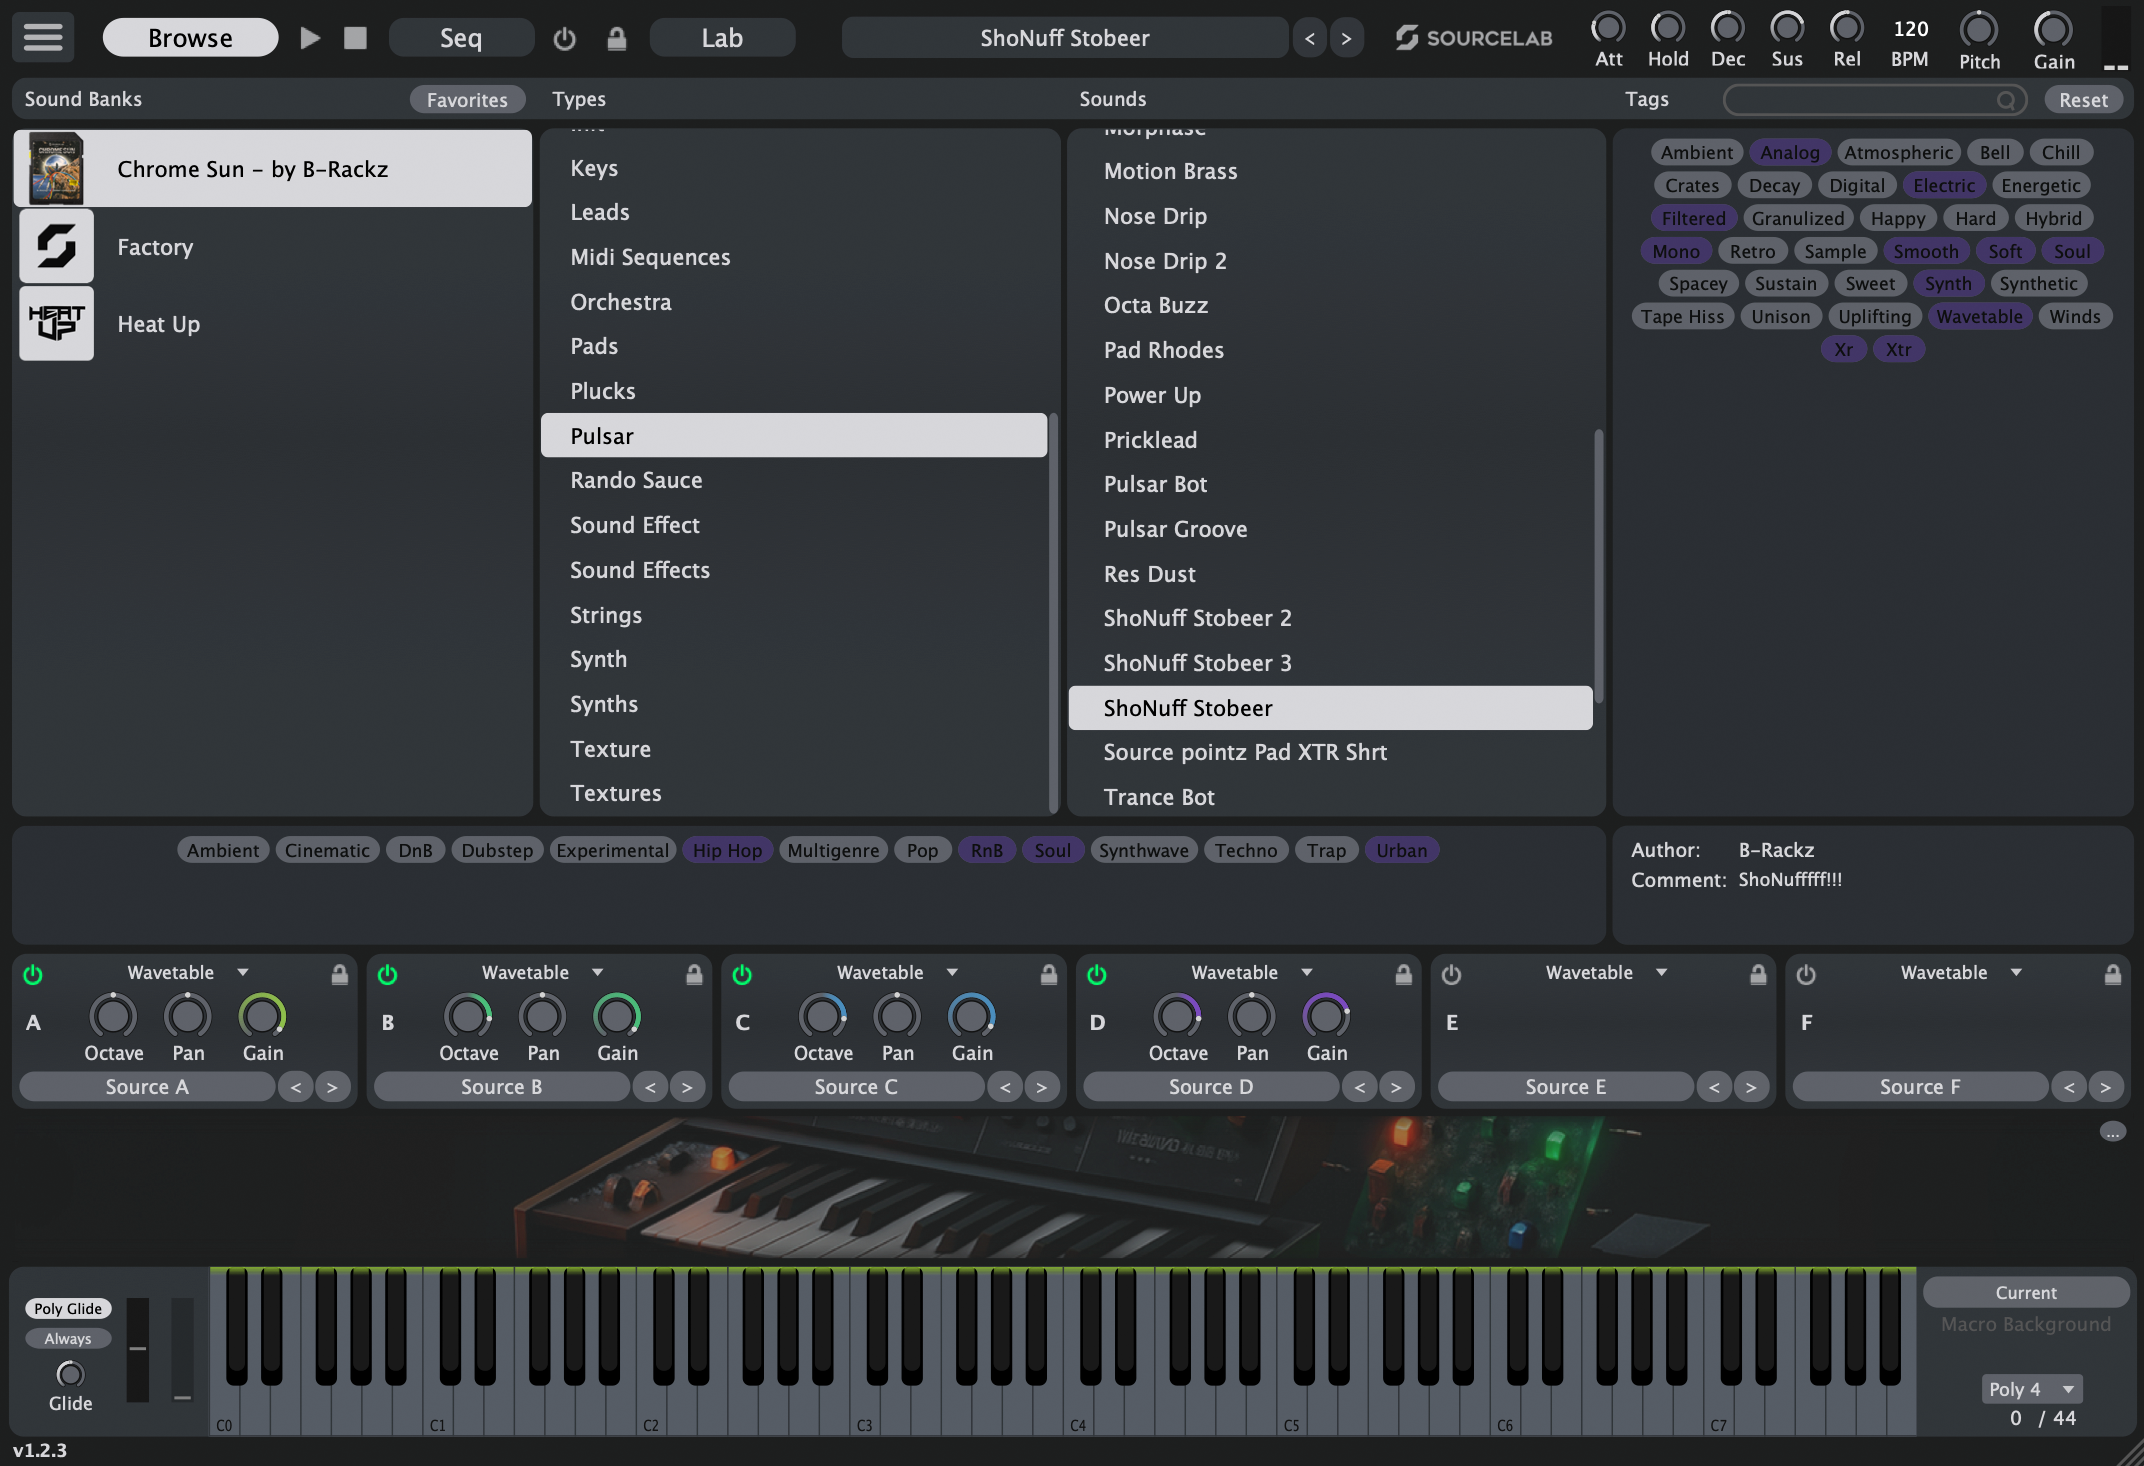Open the hamburger main menu

[43, 38]
